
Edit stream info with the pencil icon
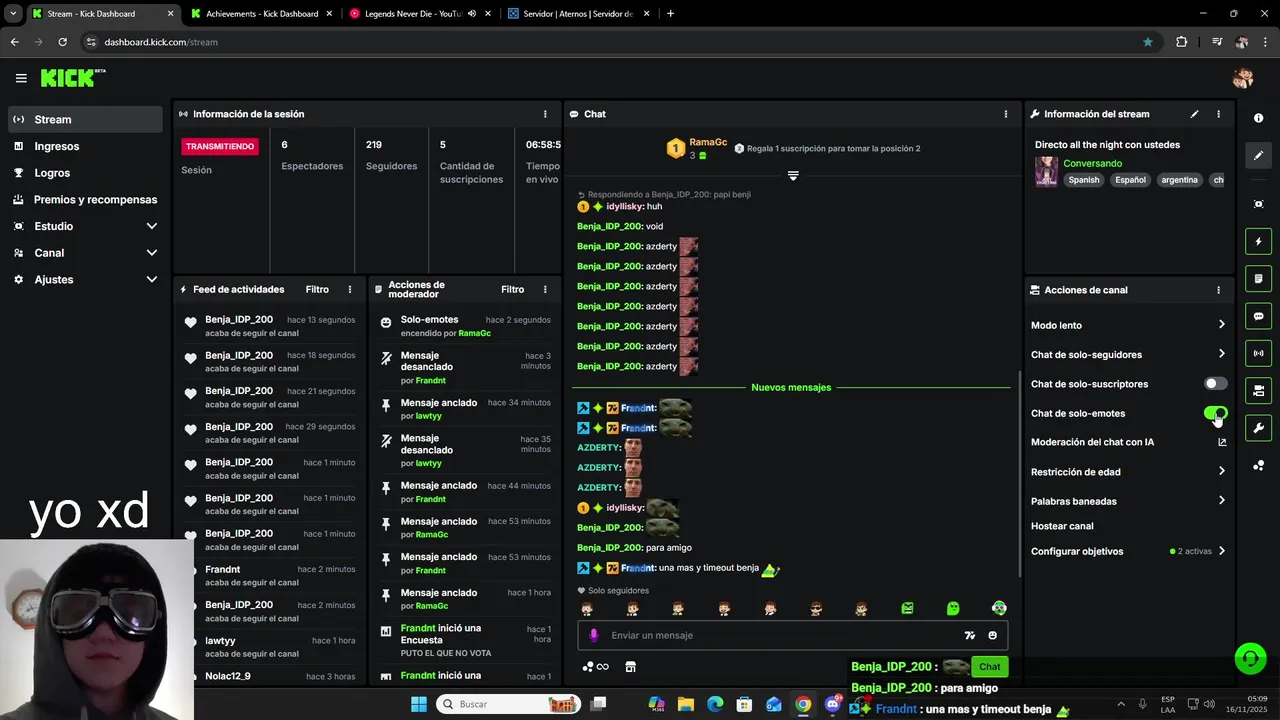pyautogui.click(x=1194, y=114)
